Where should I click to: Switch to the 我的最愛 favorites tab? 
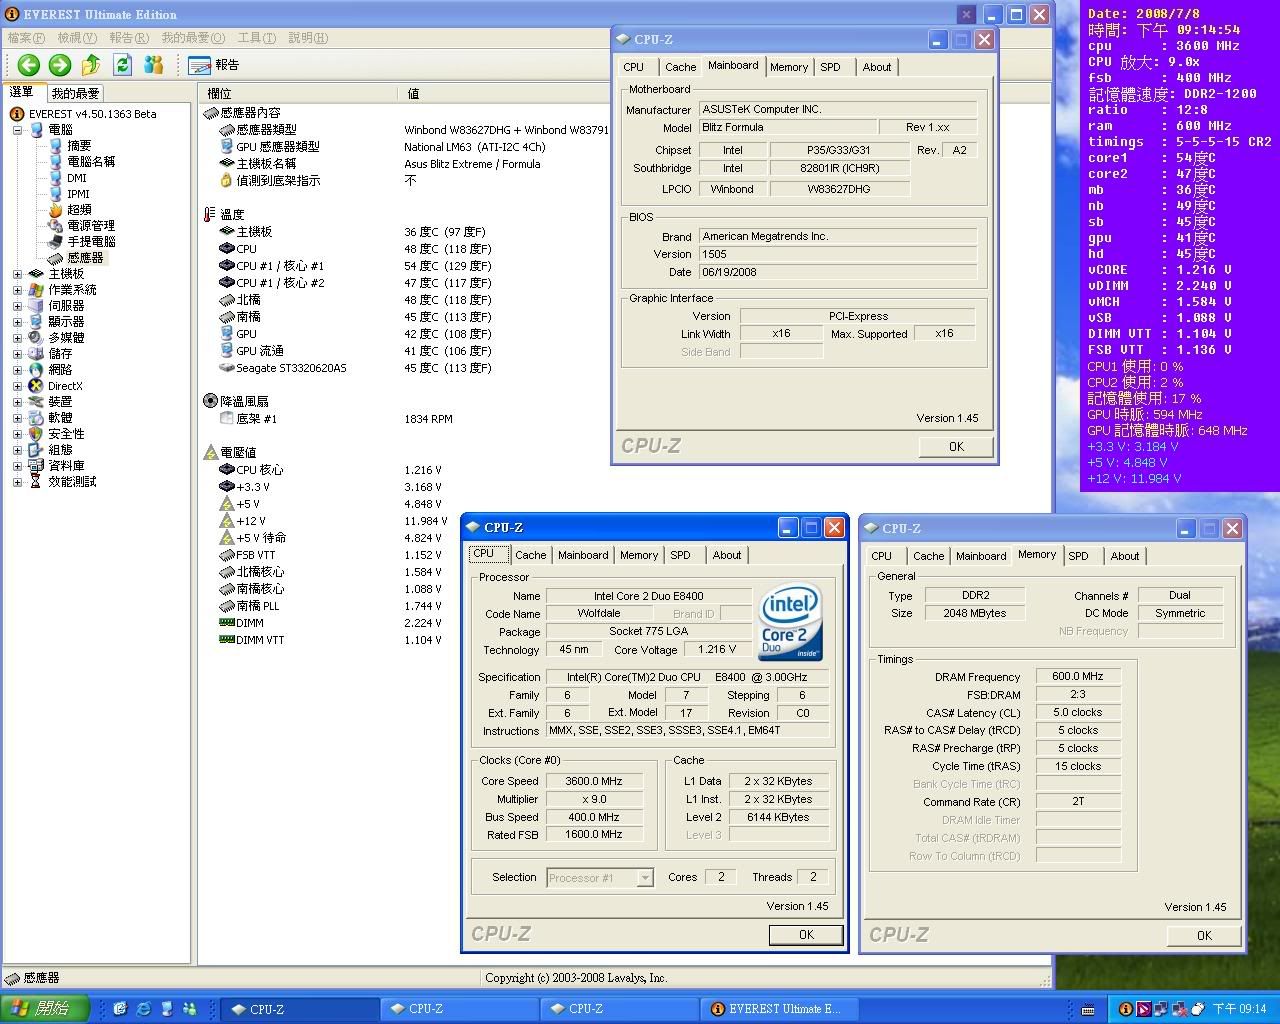[75, 93]
